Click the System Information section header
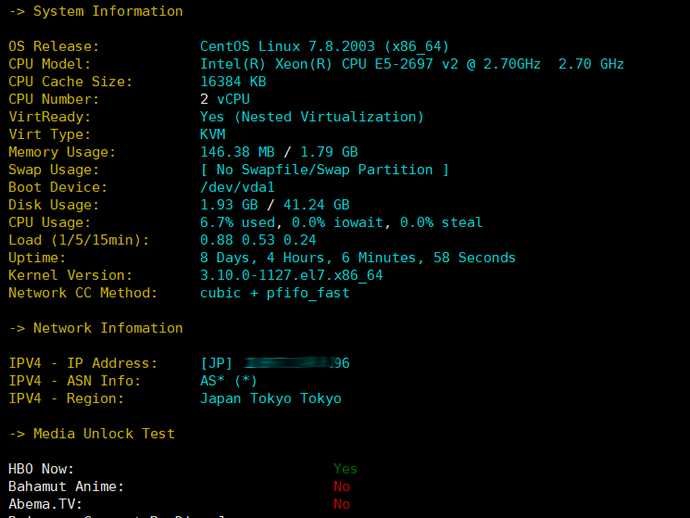Viewport: 690px width, 518px height. pos(108,12)
